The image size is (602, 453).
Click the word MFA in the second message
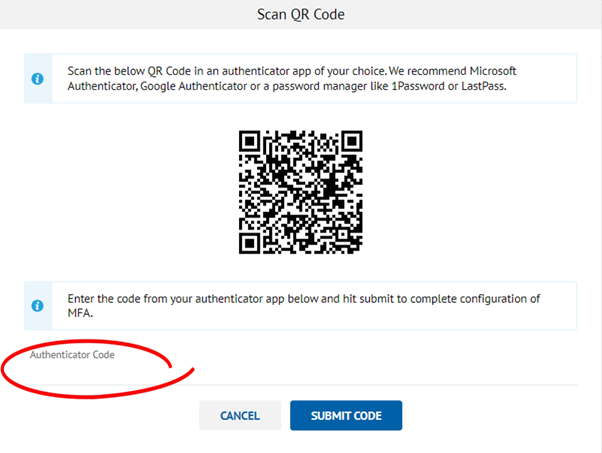[x=79, y=314]
